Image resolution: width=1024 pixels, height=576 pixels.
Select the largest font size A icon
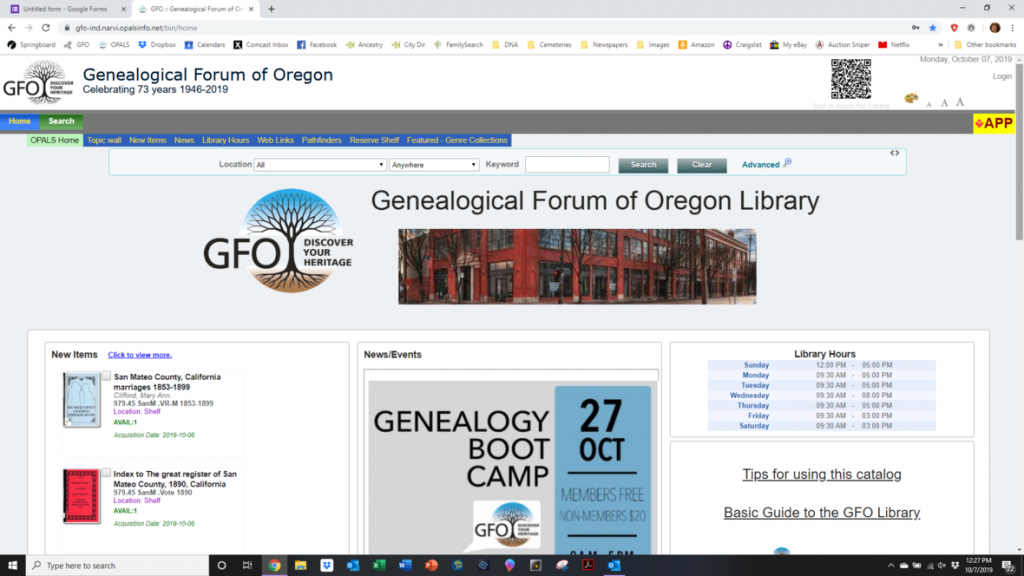(960, 102)
